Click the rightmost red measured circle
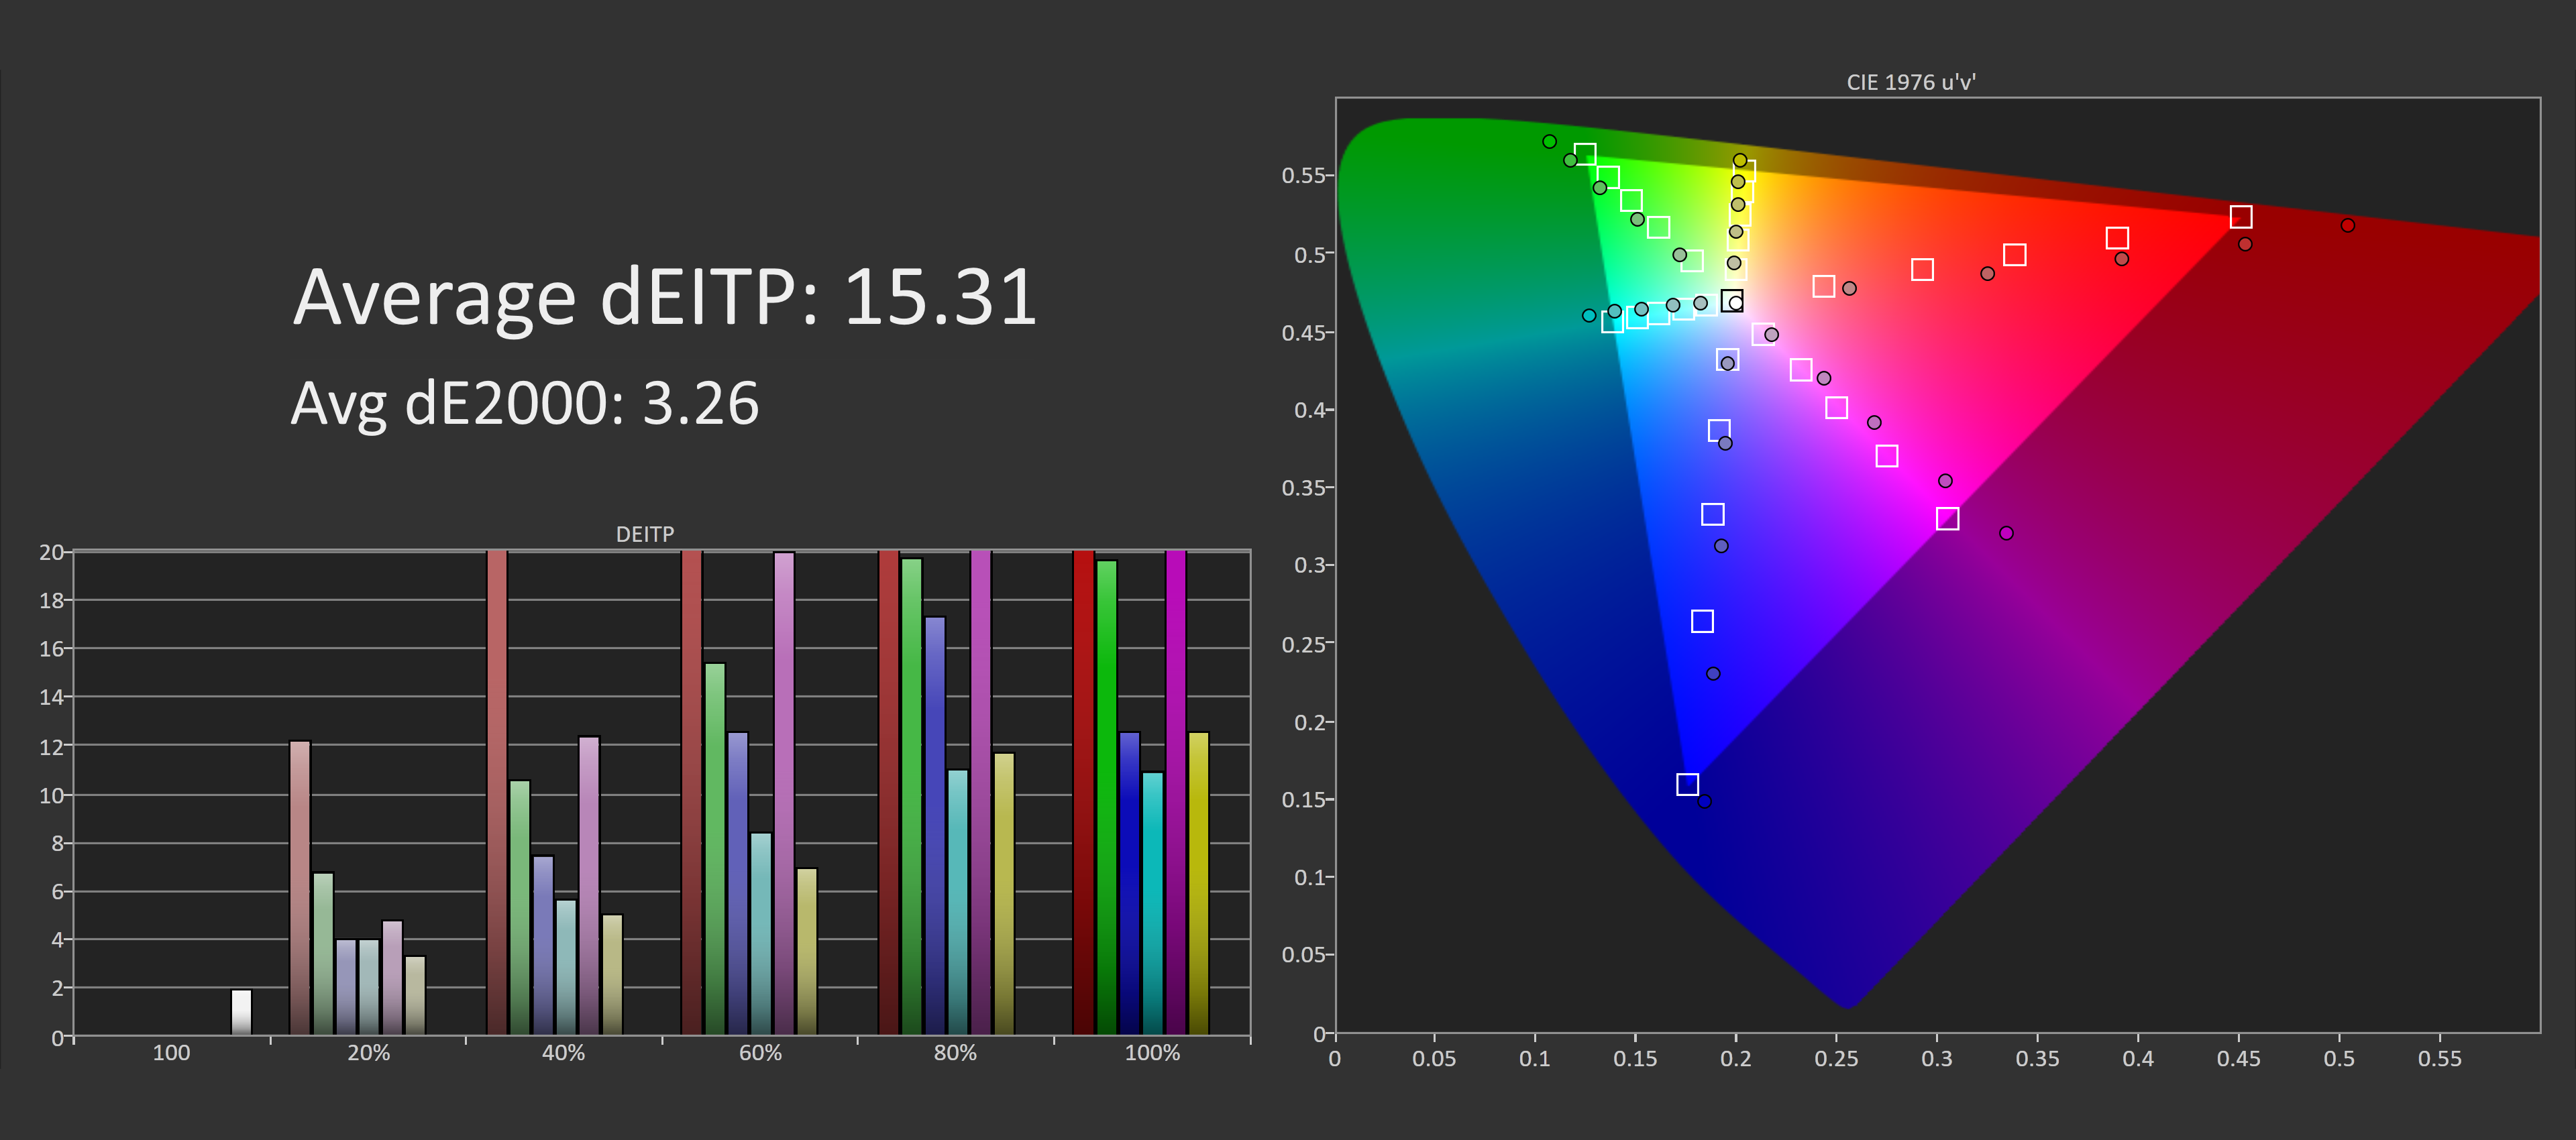 pyautogui.click(x=2347, y=225)
